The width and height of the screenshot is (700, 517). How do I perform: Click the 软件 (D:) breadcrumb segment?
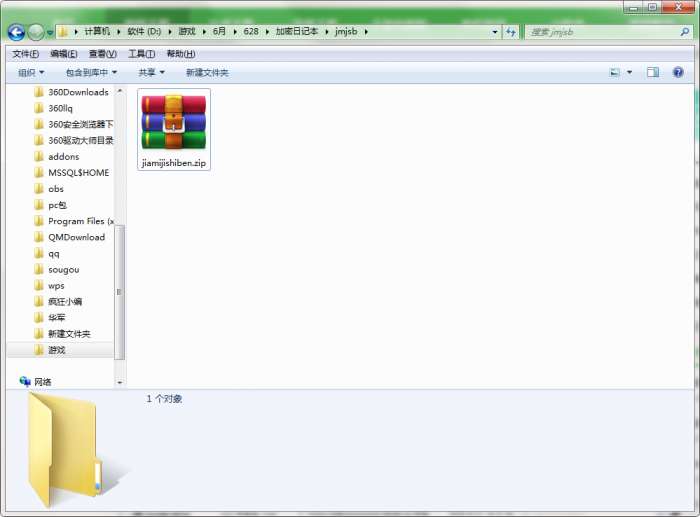144,31
